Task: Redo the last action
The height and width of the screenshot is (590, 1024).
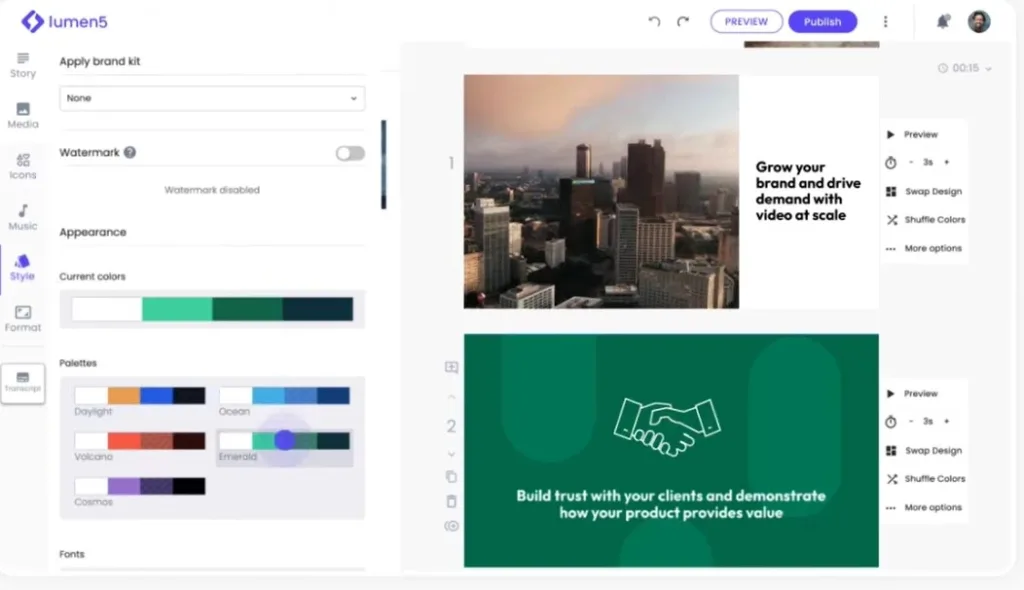Action: 682,22
